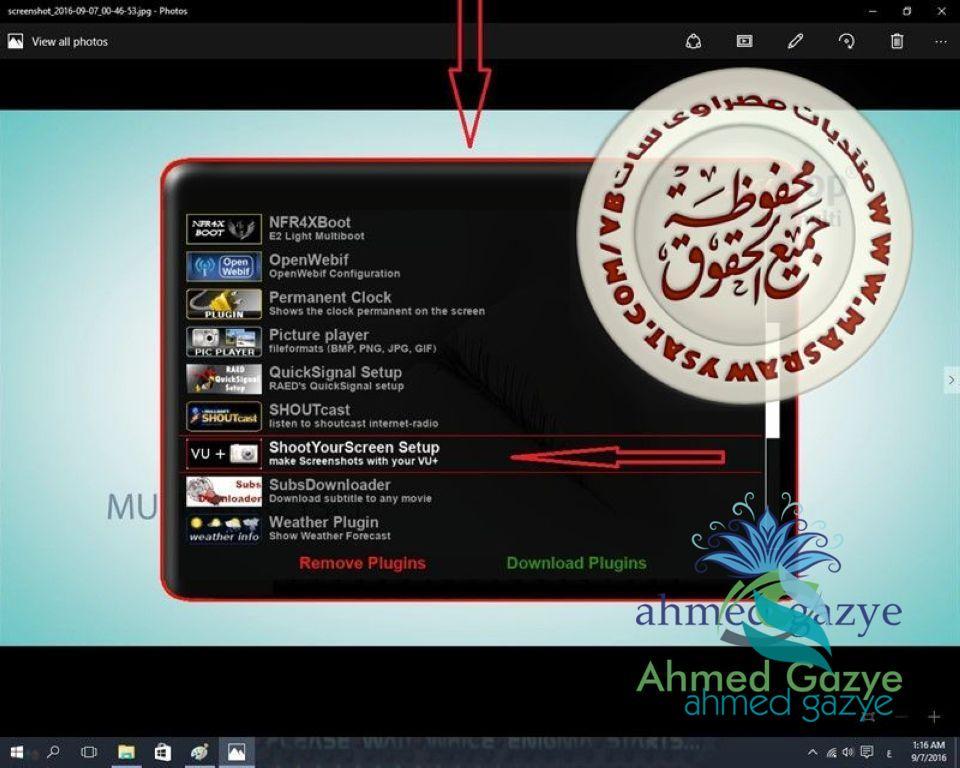Restore down the Photos window

[907, 11]
